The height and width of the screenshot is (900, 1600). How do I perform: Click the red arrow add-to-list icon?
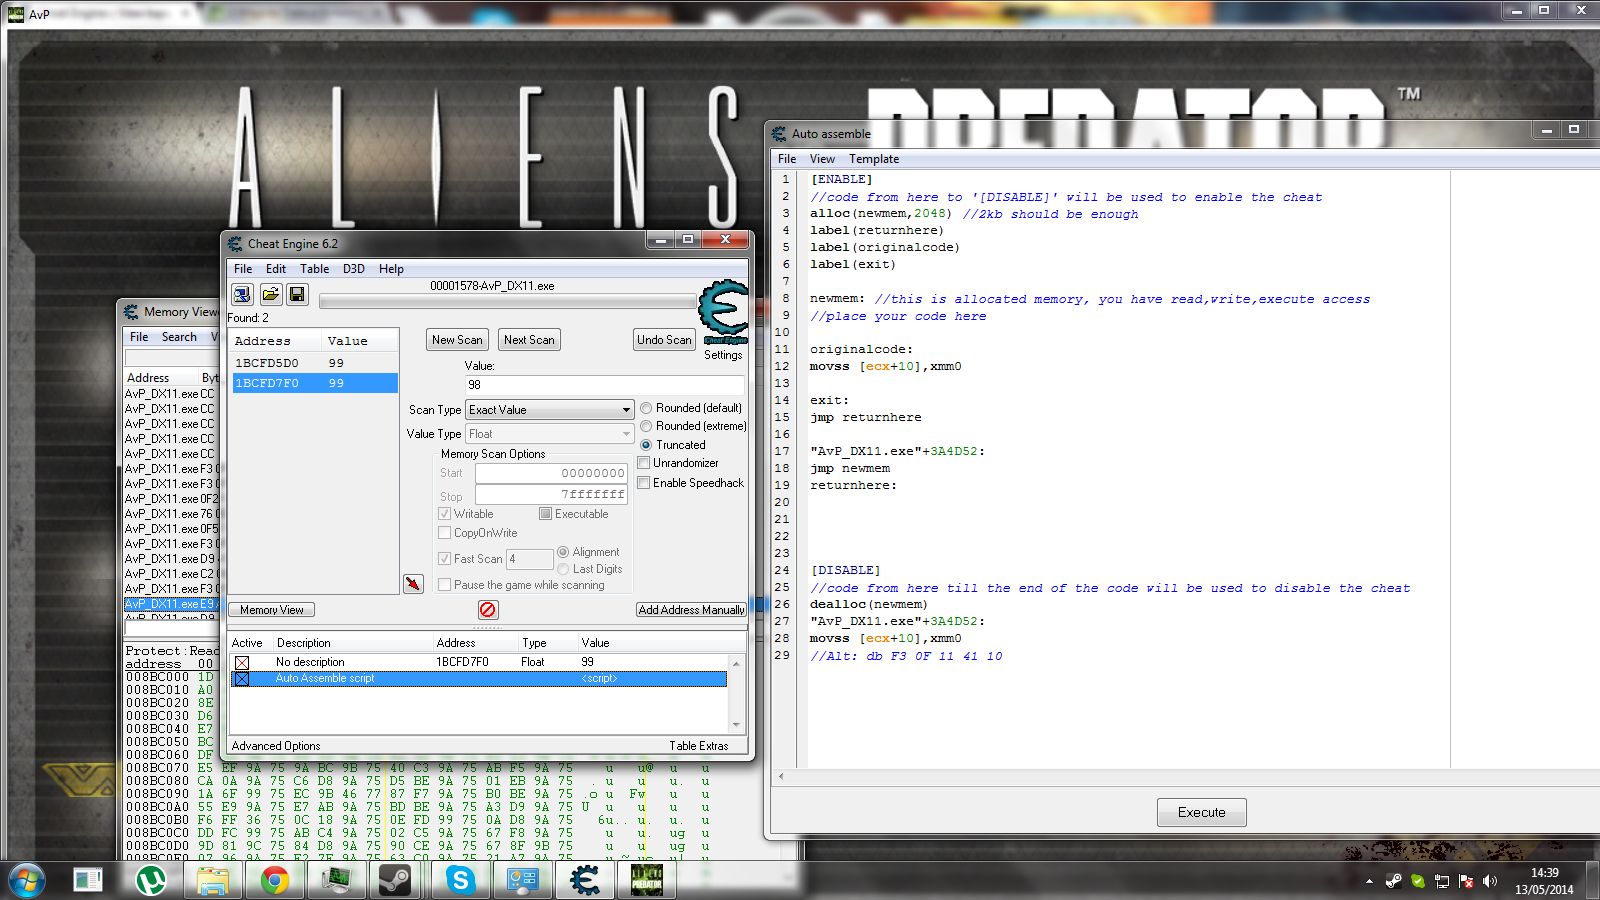pyautogui.click(x=413, y=584)
